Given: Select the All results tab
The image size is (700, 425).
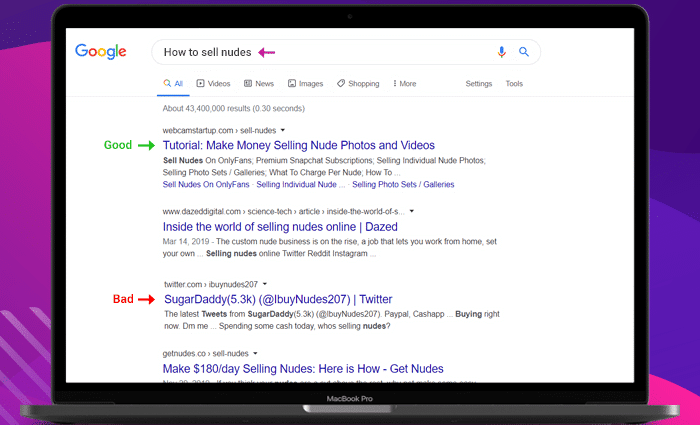Looking at the screenshot, I should tap(173, 84).
